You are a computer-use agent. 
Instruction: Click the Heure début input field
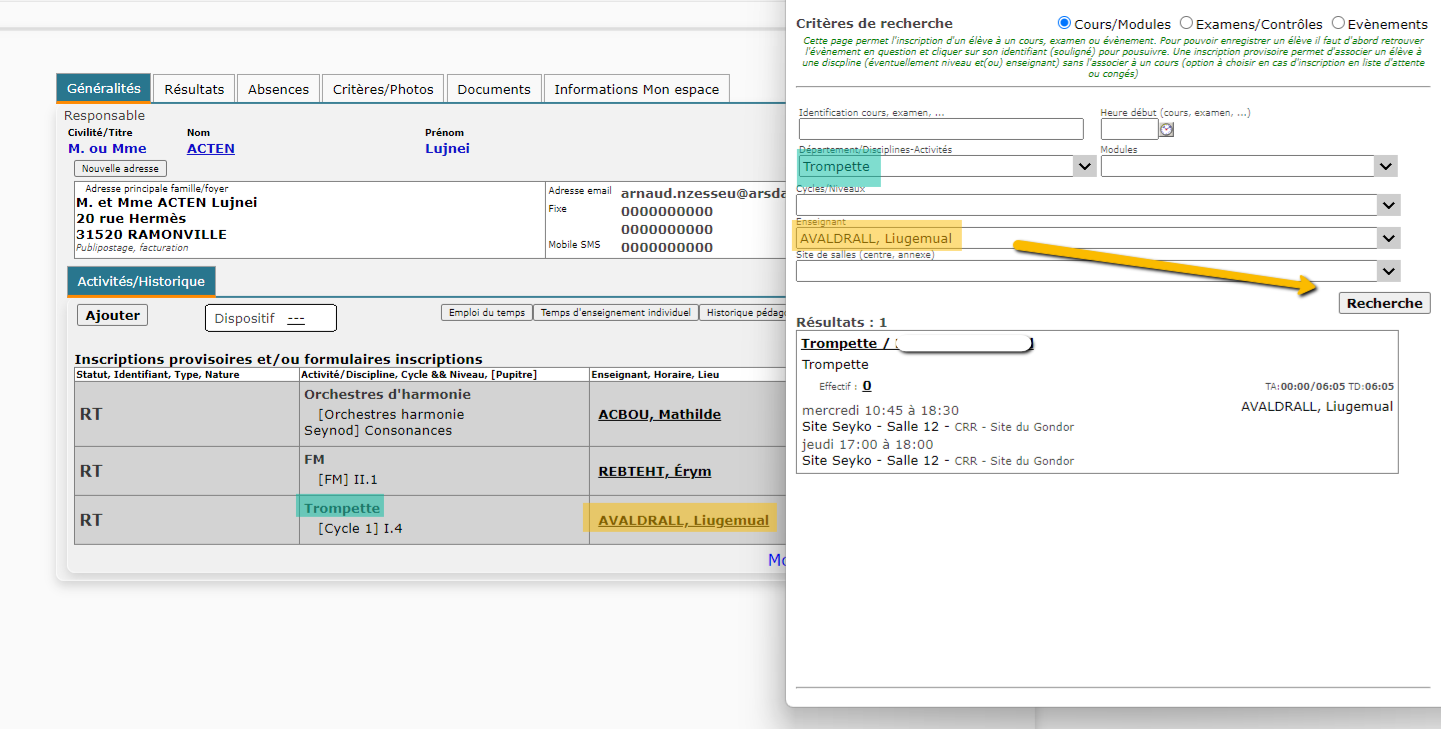click(1129, 129)
